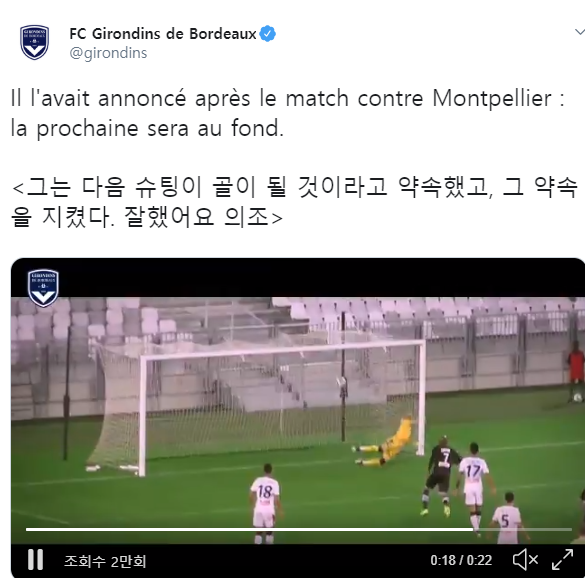The image size is (585, 578).
Task: Click the @girondins handle
Action: (109, 53)
